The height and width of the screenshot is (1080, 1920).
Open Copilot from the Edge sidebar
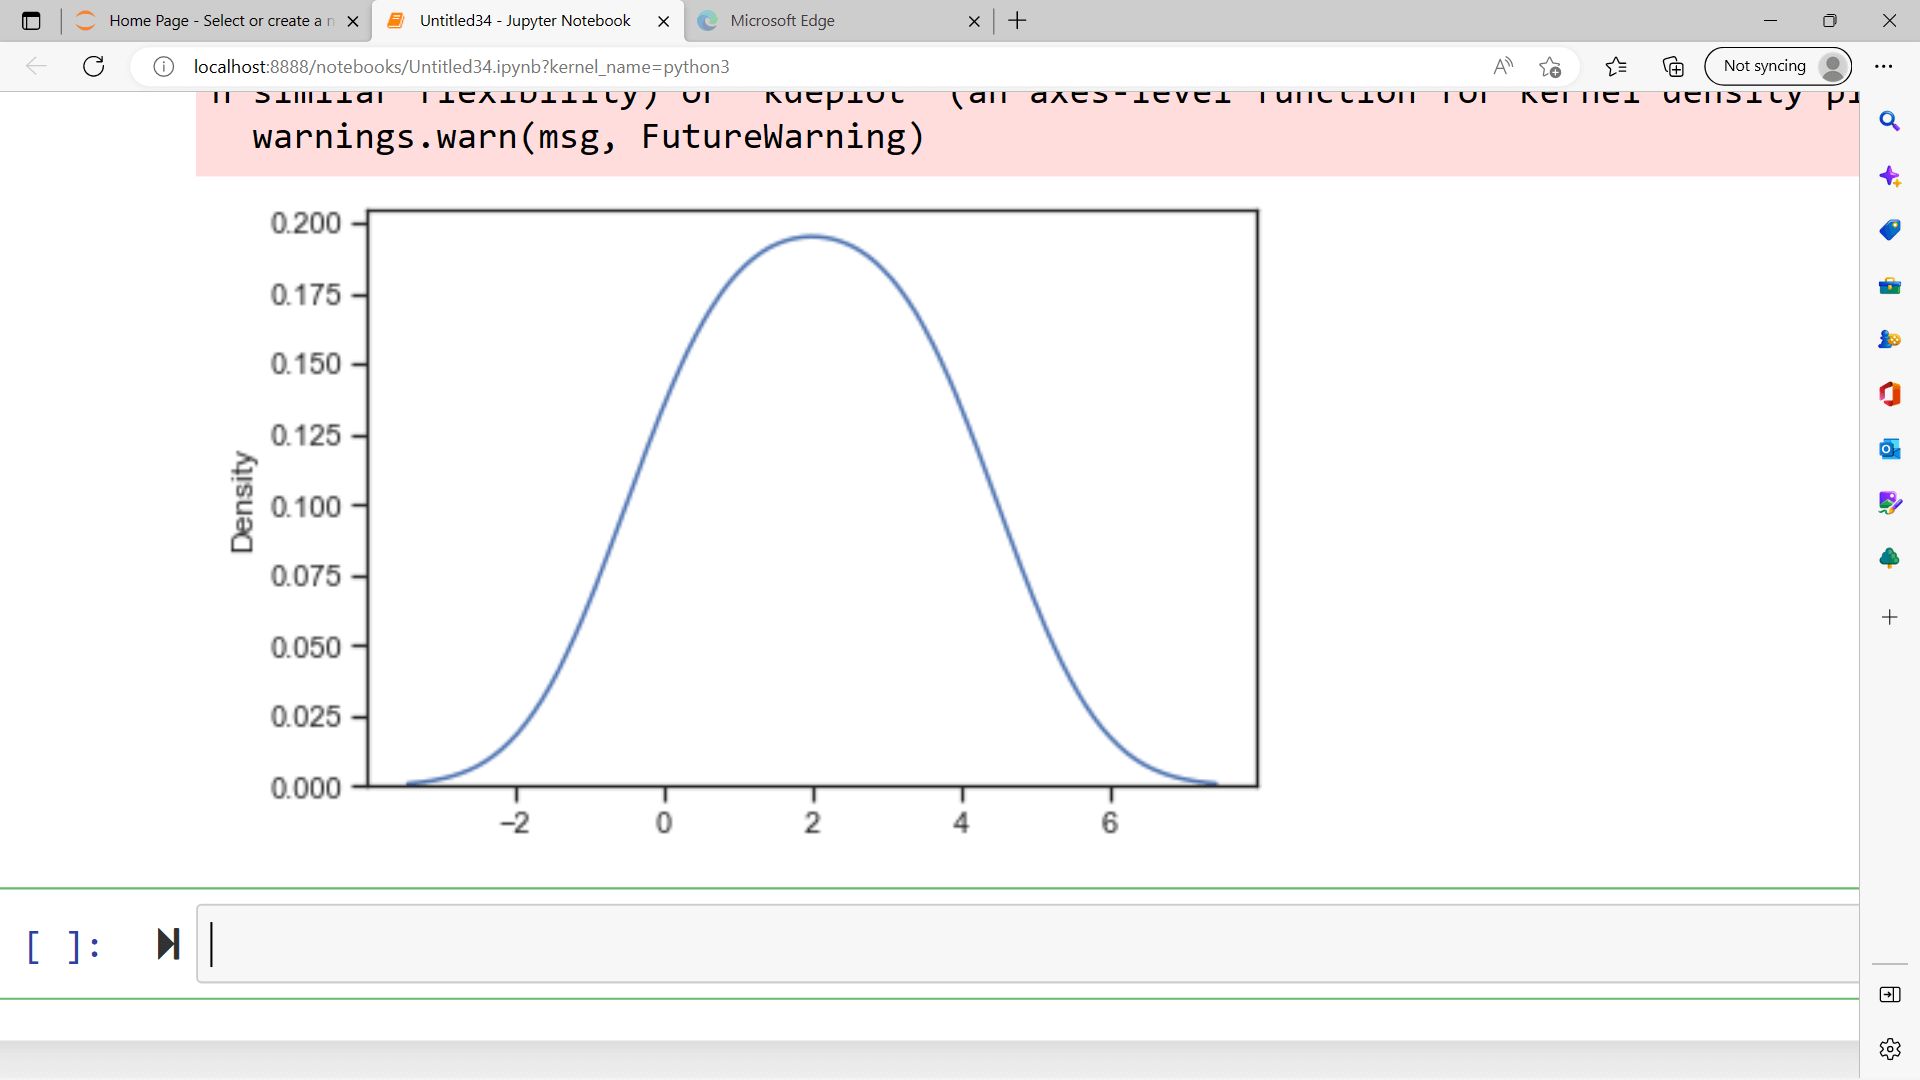(1891, 176)
